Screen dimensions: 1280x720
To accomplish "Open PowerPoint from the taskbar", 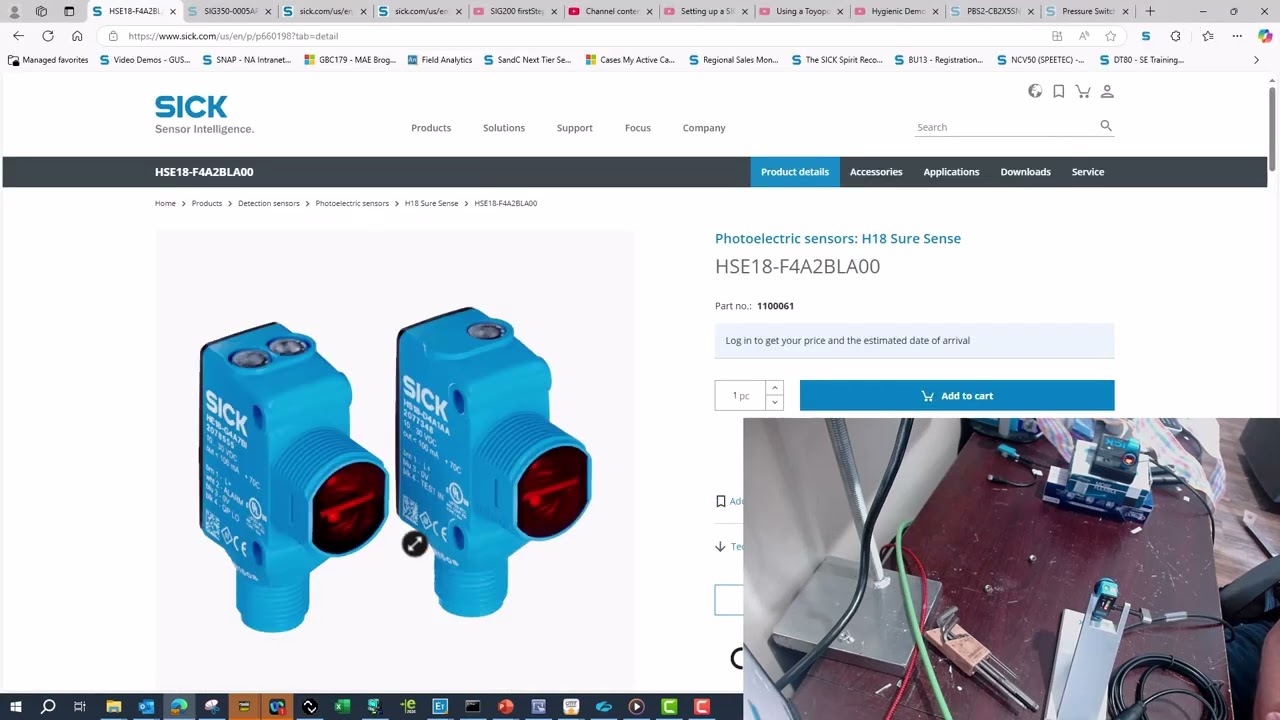I will pyautogui.click(x=505, y=707).
